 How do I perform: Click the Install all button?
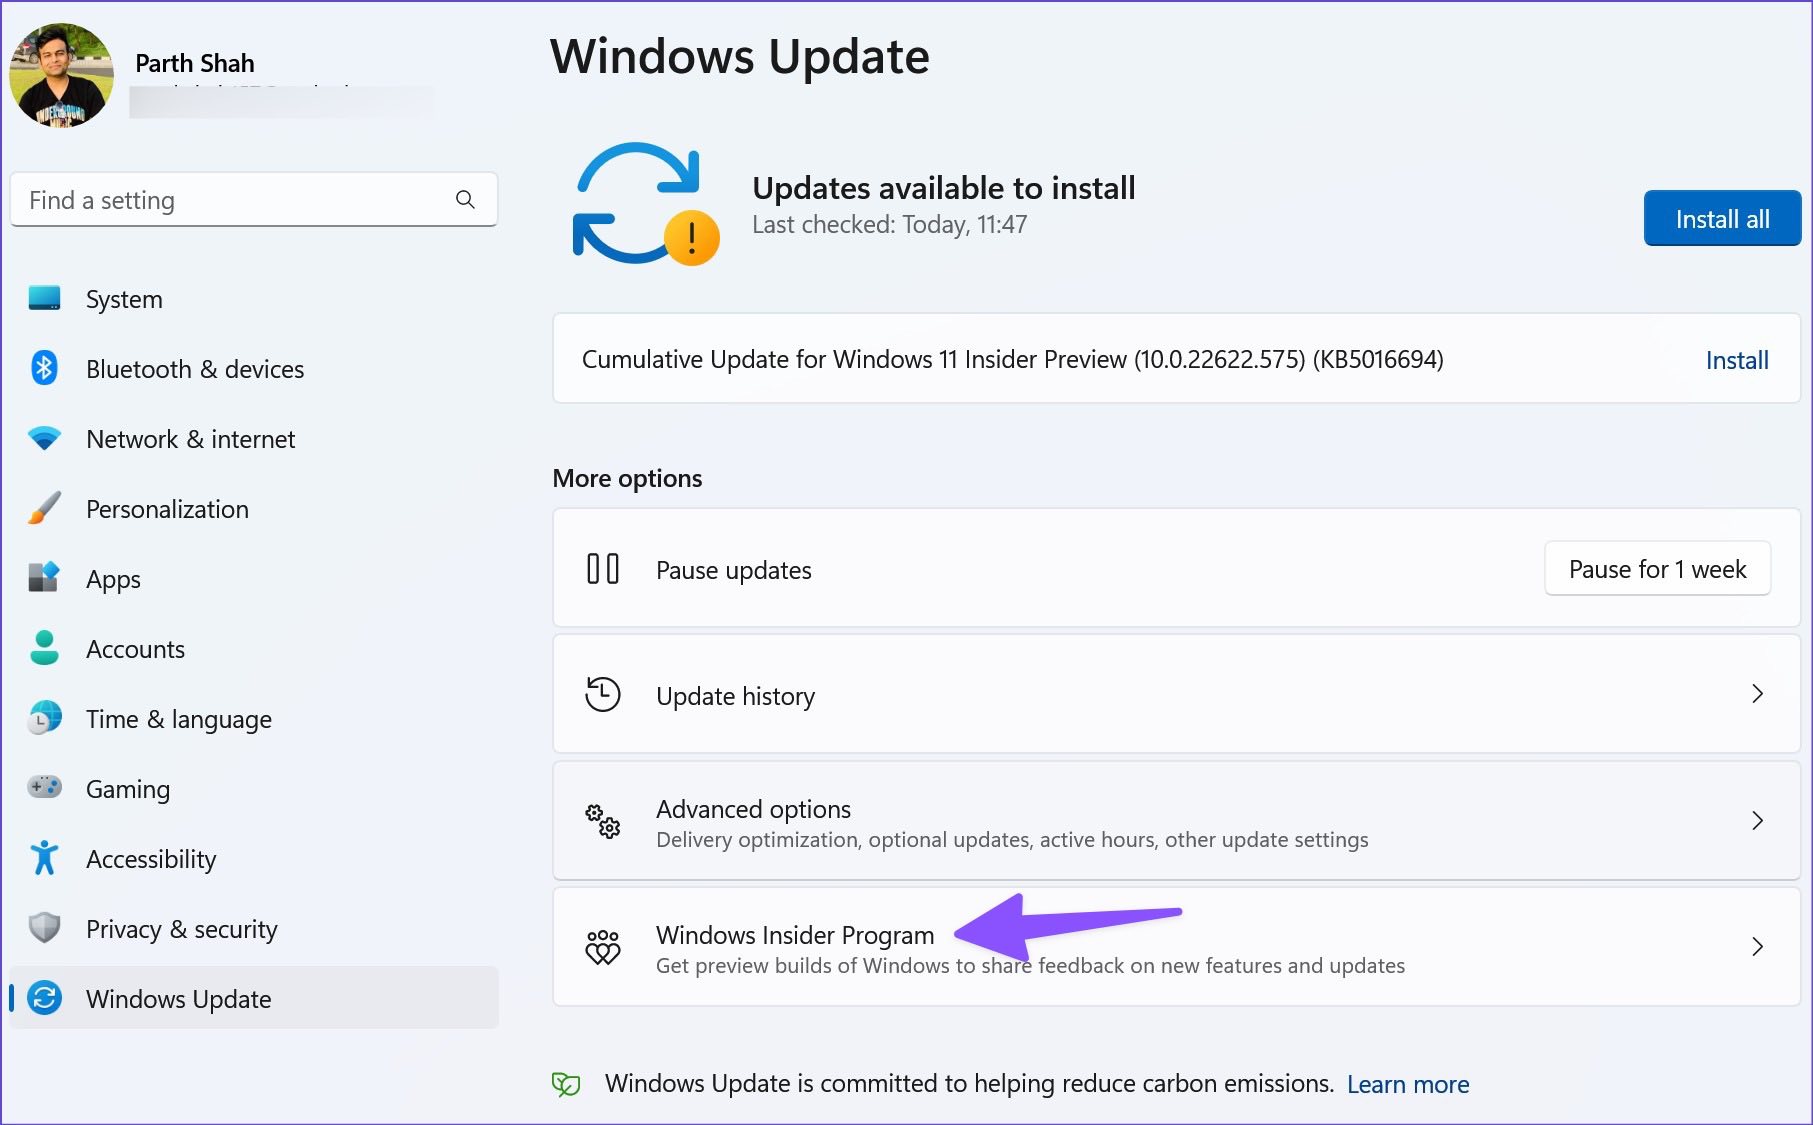[x=1722, y=218]
